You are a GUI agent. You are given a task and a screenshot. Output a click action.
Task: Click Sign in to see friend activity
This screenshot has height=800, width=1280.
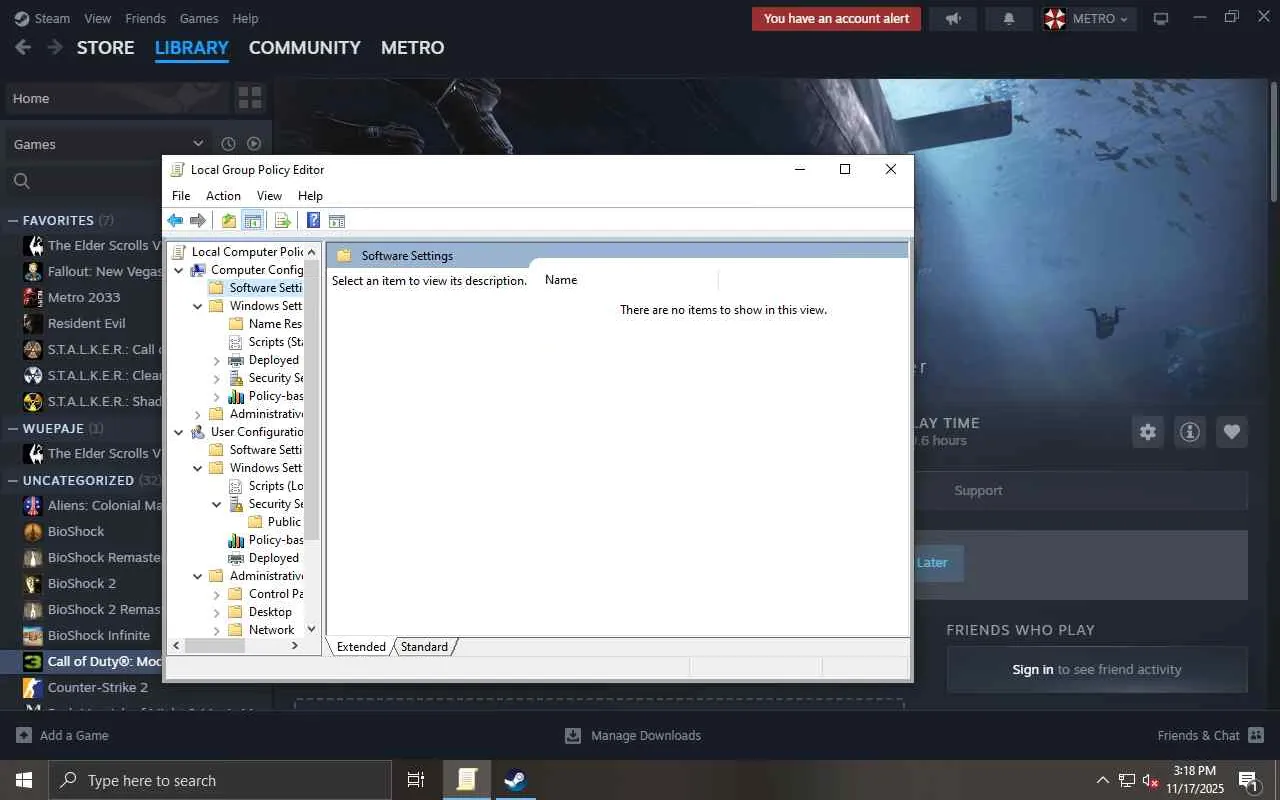point(1097,669)
